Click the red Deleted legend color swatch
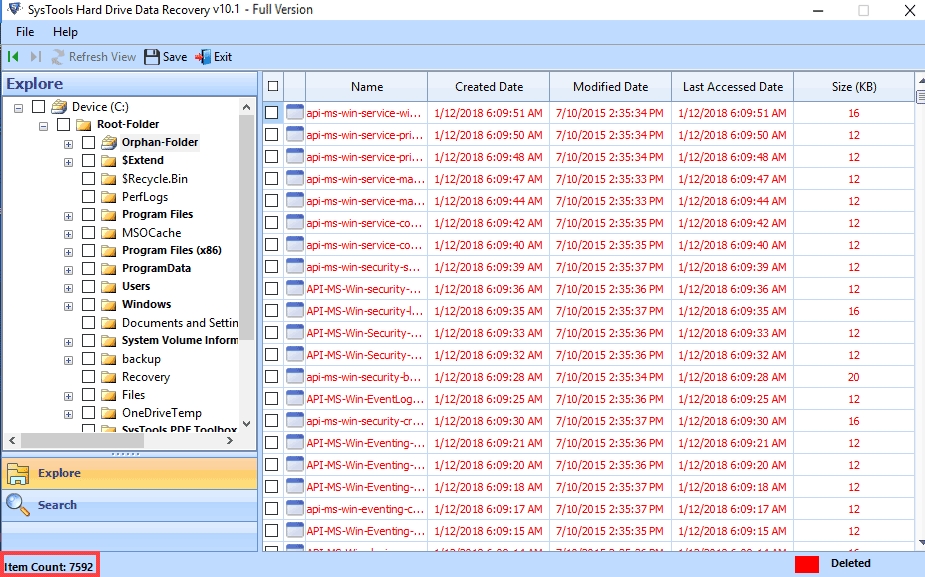925x577 pixels. [x=807, y=564]
